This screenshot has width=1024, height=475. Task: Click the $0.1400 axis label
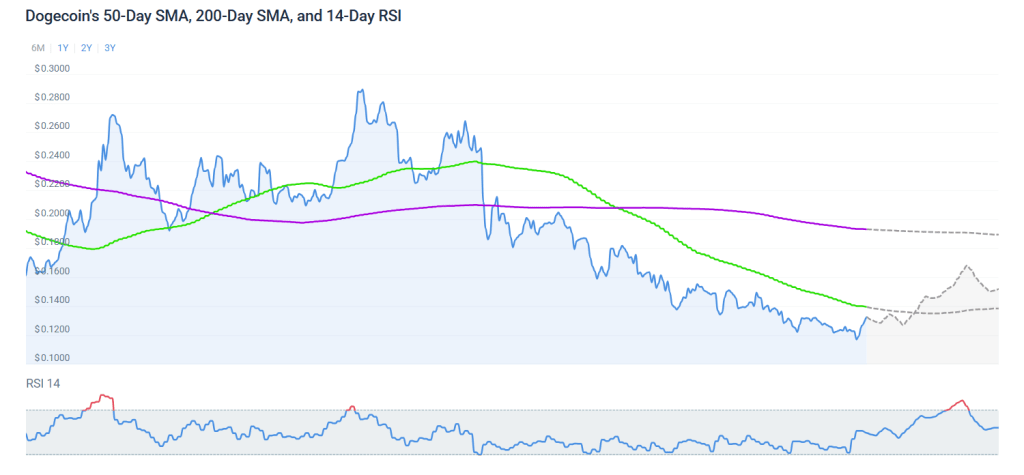click(x=52, y=301)
